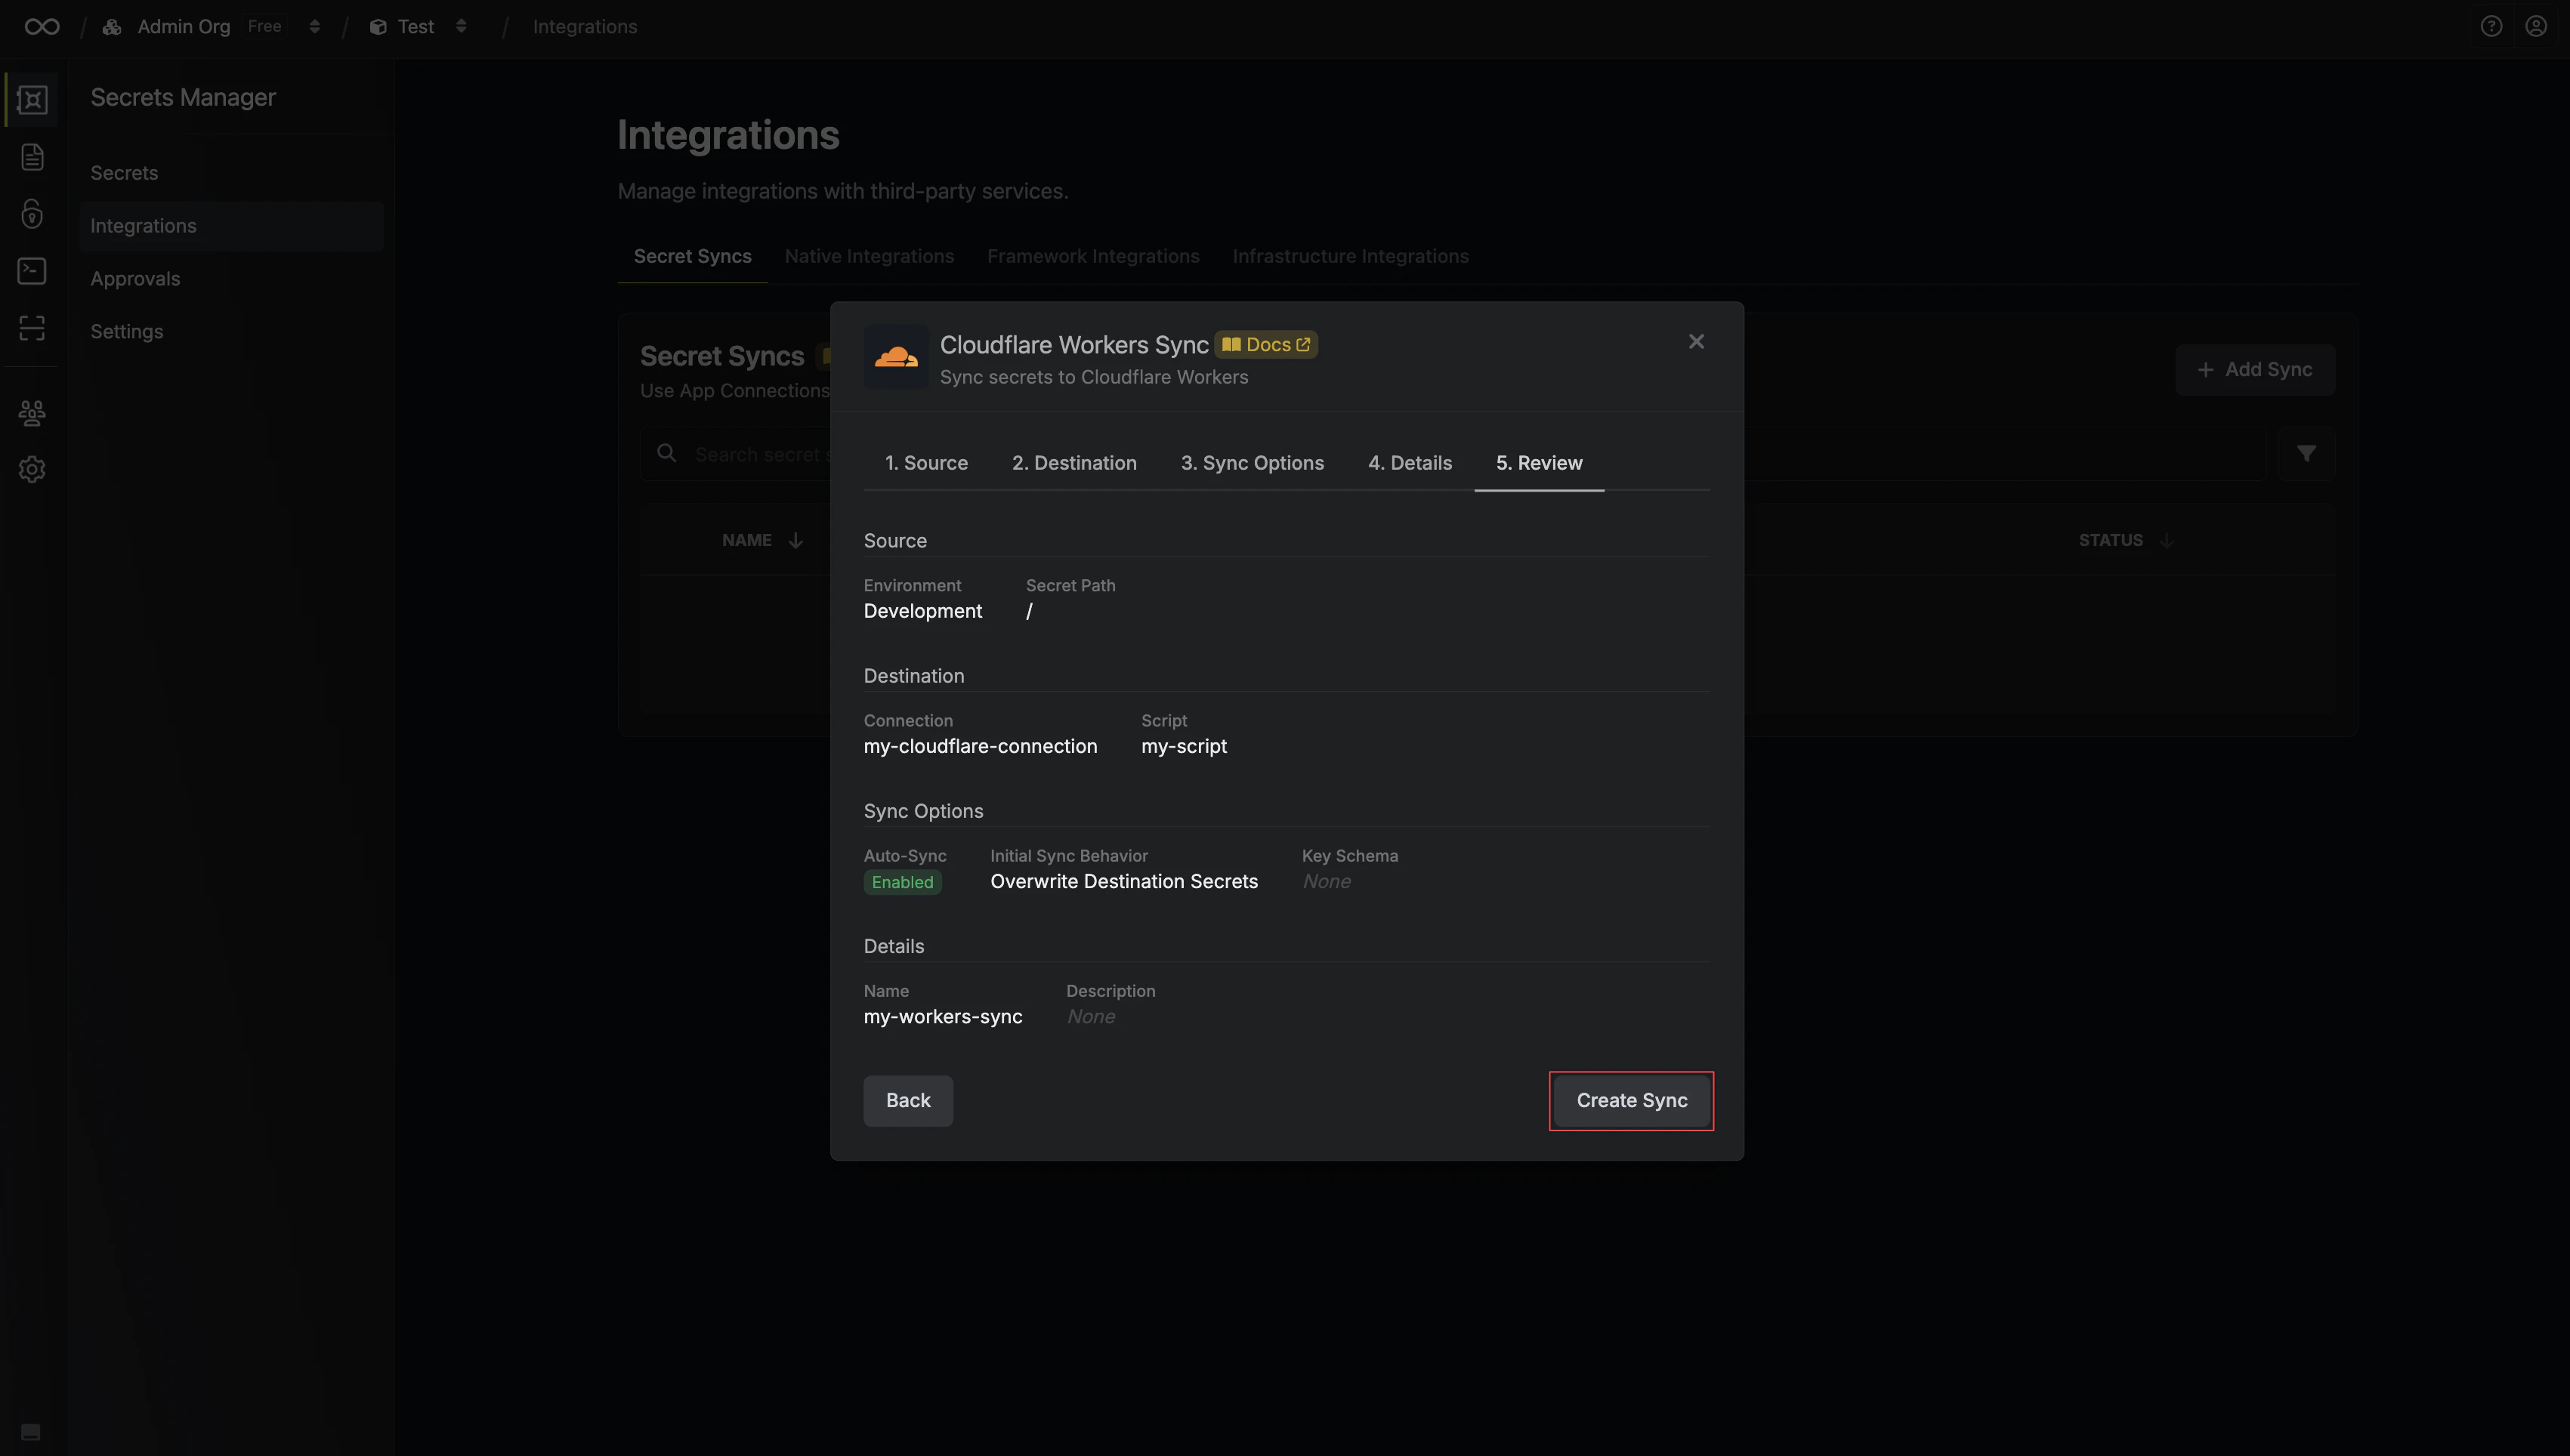Click the search magnifier icon
Image resolution: width=2570 pixels, height=1456 pixels.
(x=666, y=453)
